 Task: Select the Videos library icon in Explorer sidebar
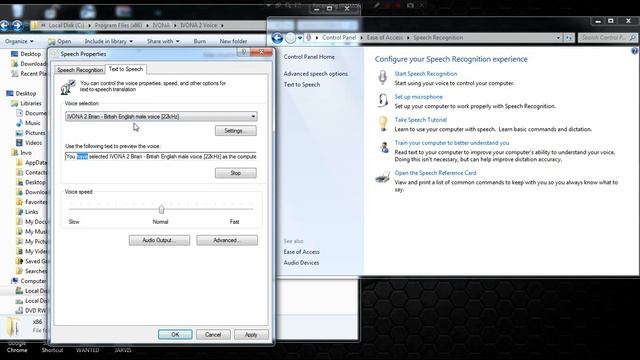tap(19, 143)
